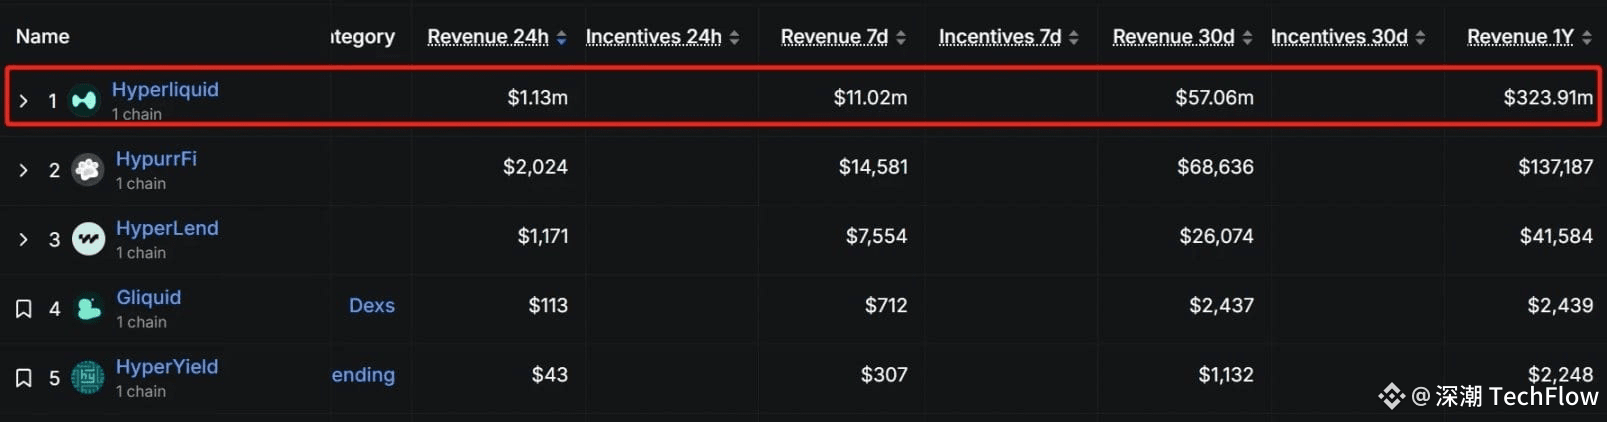Expand the HypurrFi row chevron
The width and height of the screenshot is (1607, 422).
pos(24,170)
